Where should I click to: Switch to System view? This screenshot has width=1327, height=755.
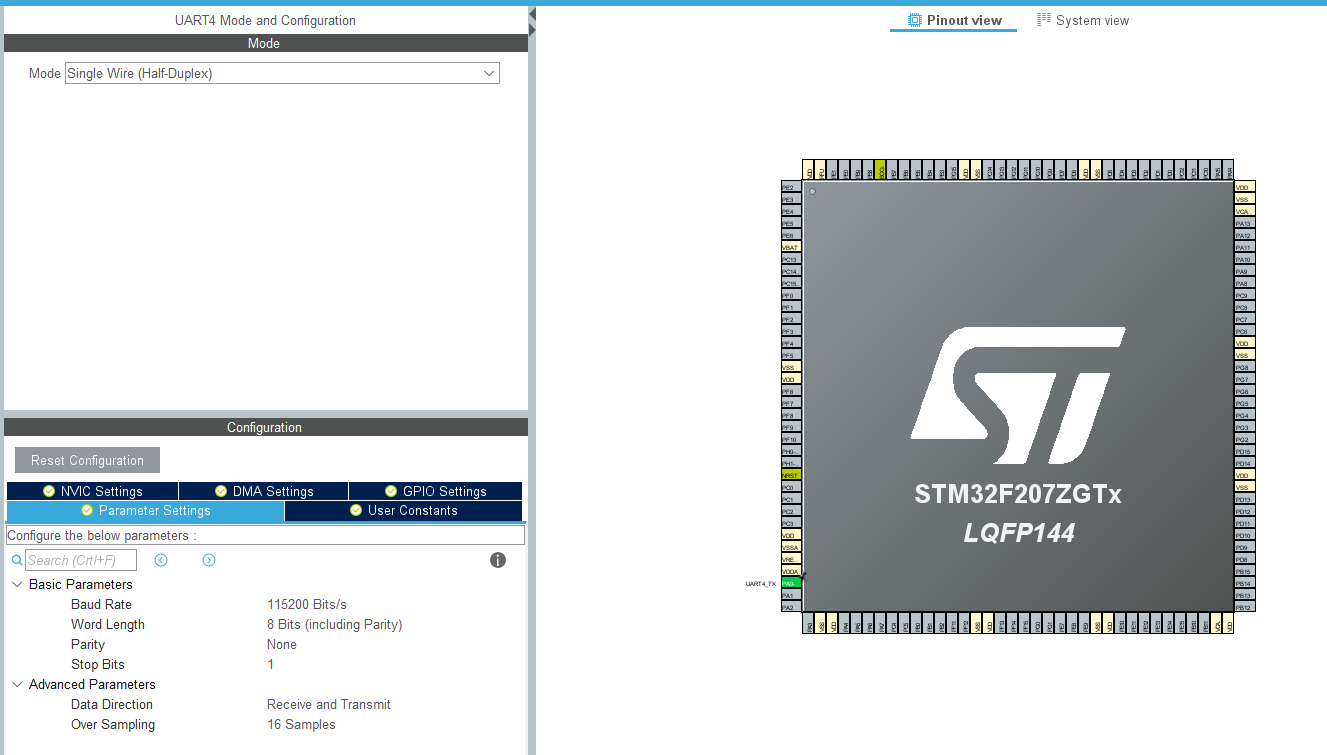click(x=1083, y=20)
